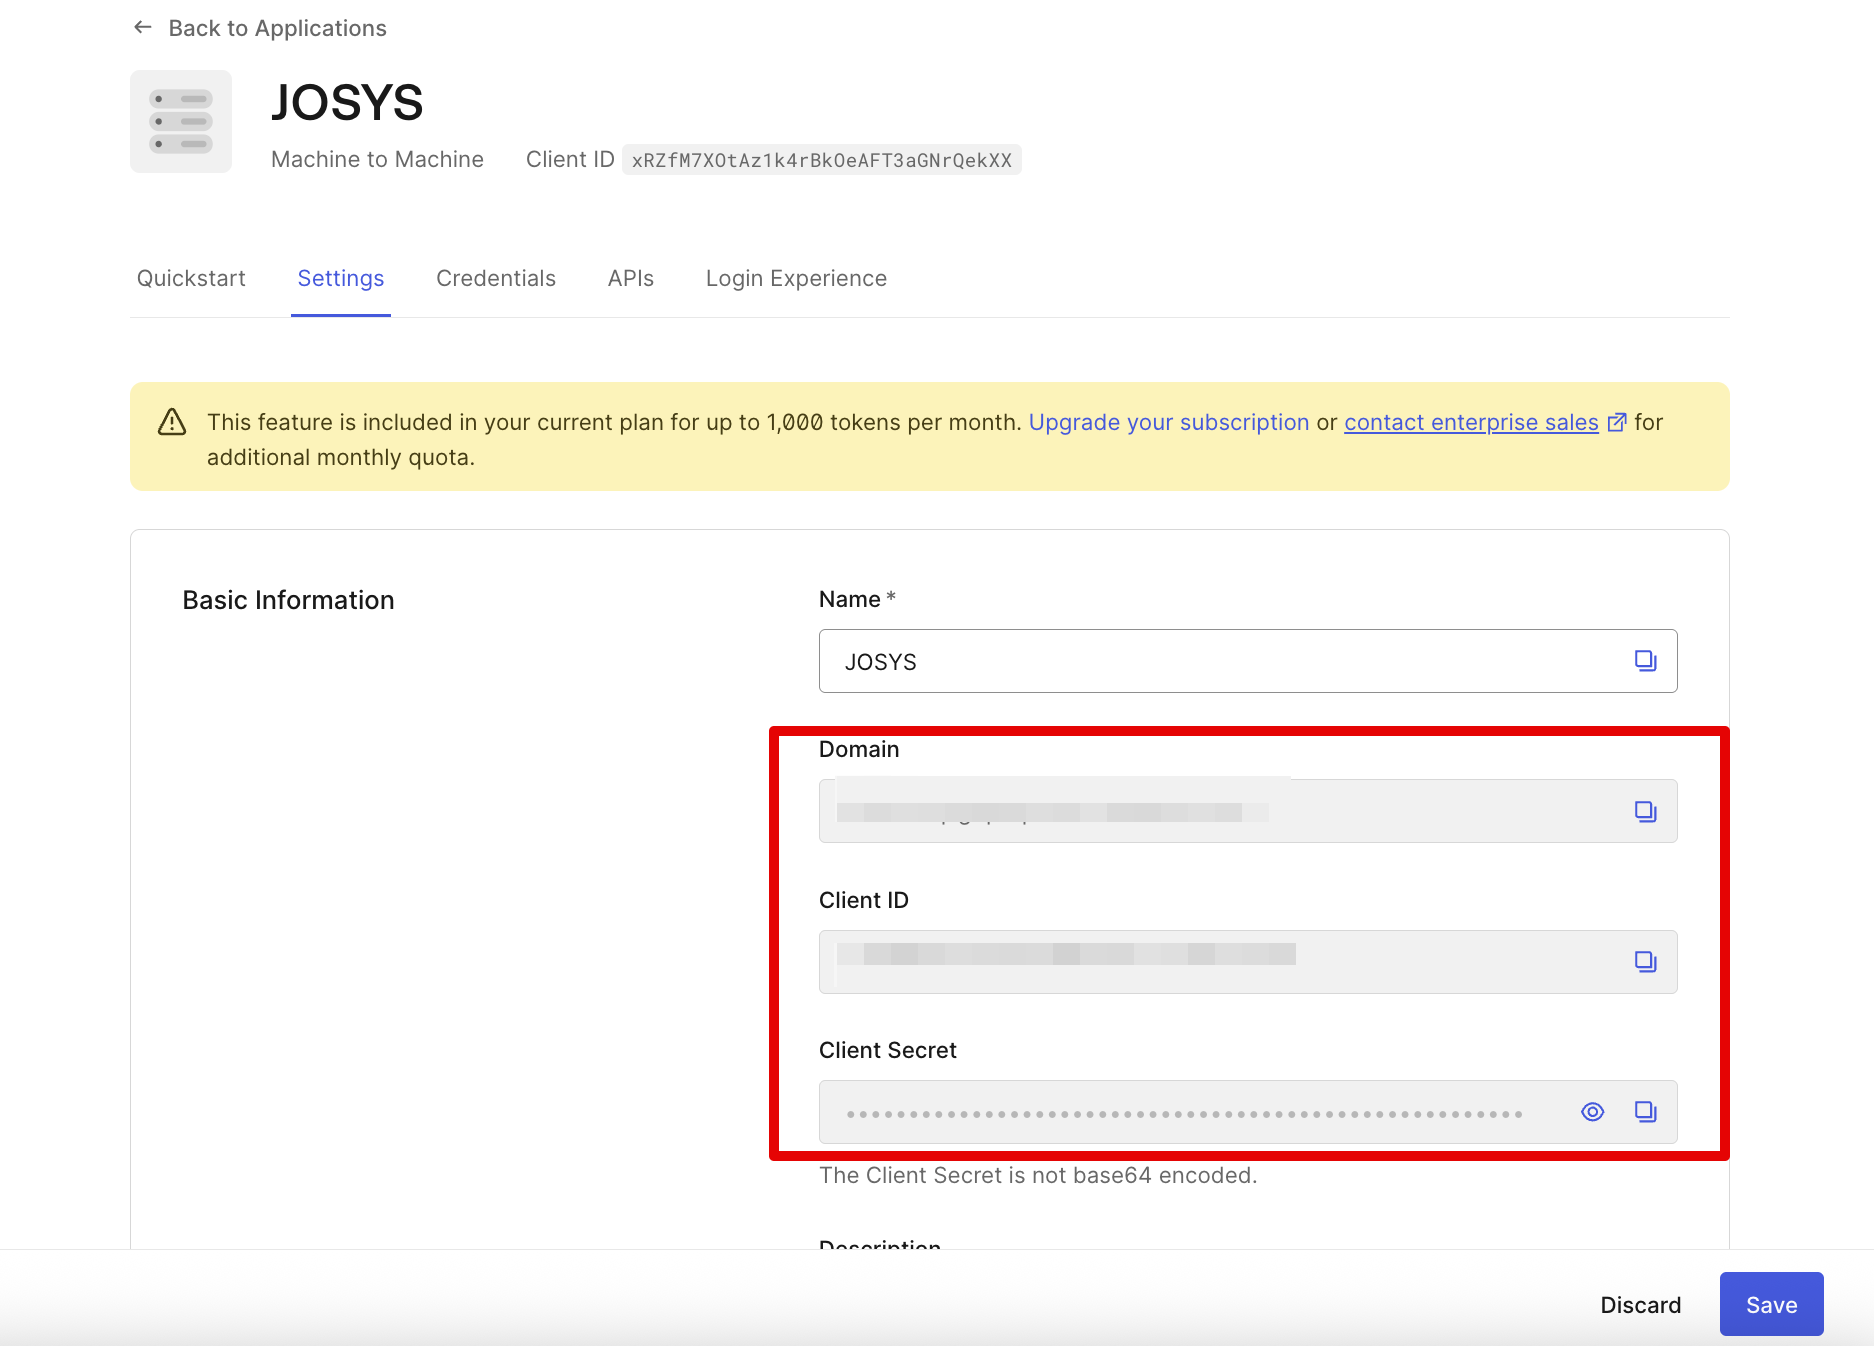The width and height of the screenshot is (1874, 1346).
Task: Click the external link icon after enterprise sales
Action: click(1616, 422)
